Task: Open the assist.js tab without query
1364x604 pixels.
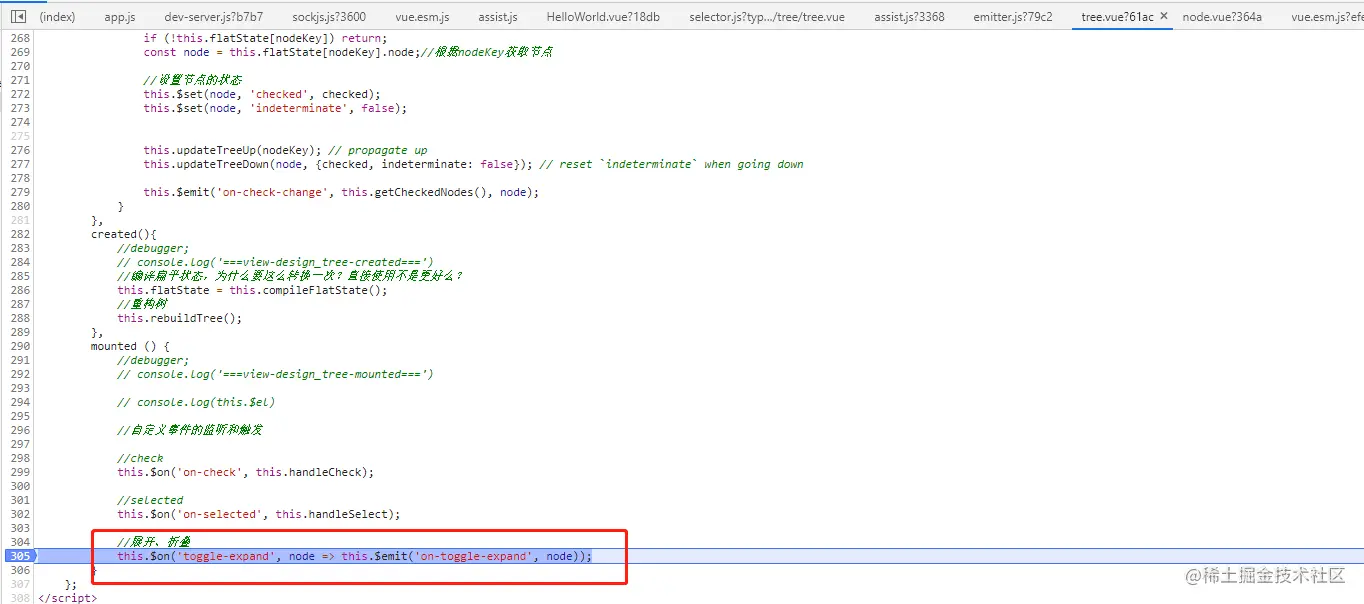Action: pos(498,17)
